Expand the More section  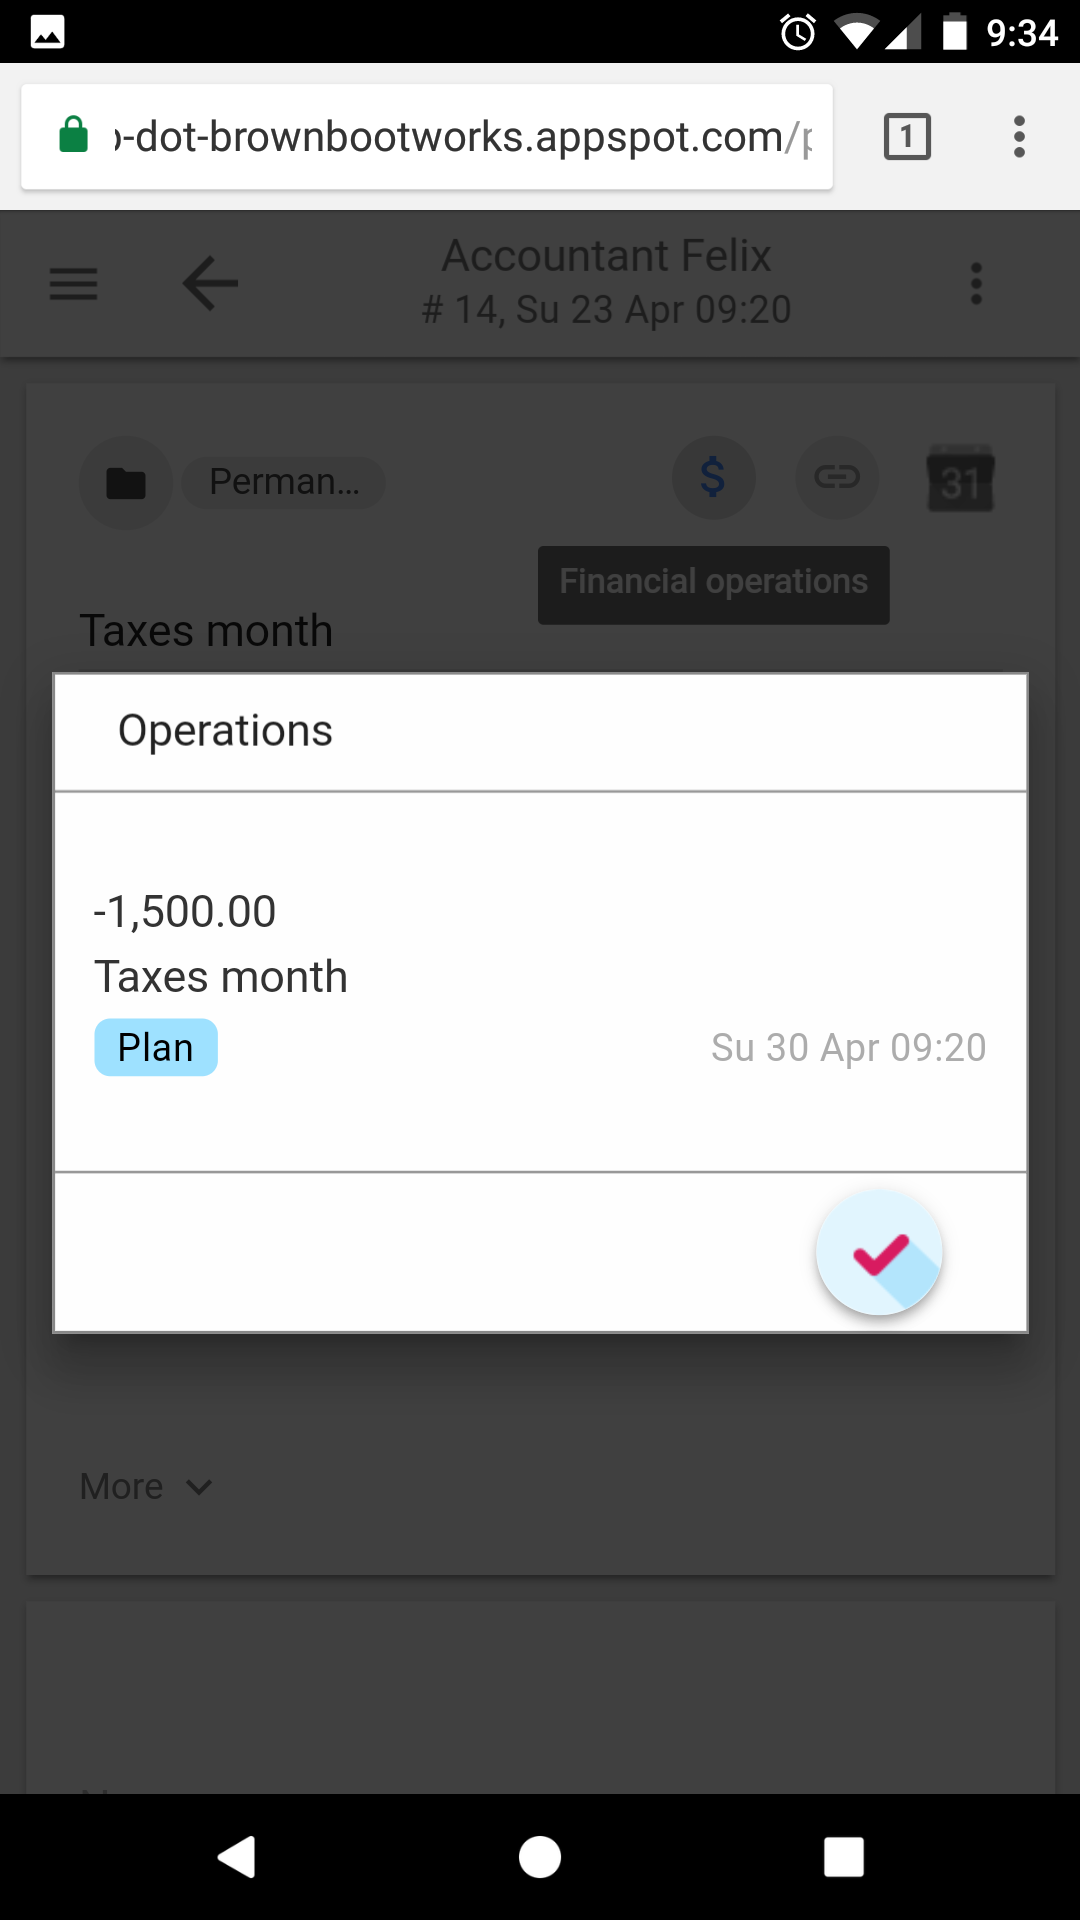[x=122, y=1487]
